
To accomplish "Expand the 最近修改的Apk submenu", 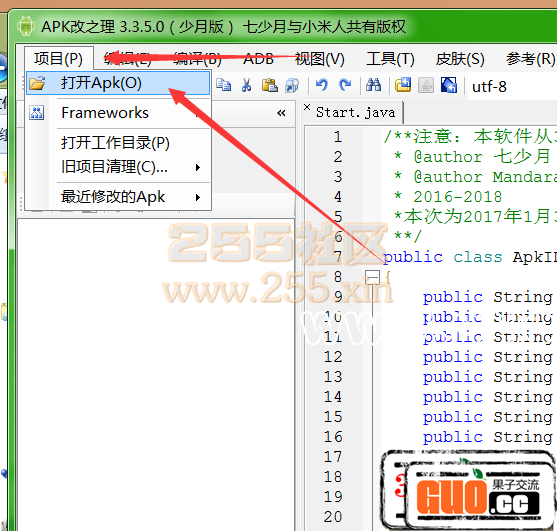I will pos(118,197).
